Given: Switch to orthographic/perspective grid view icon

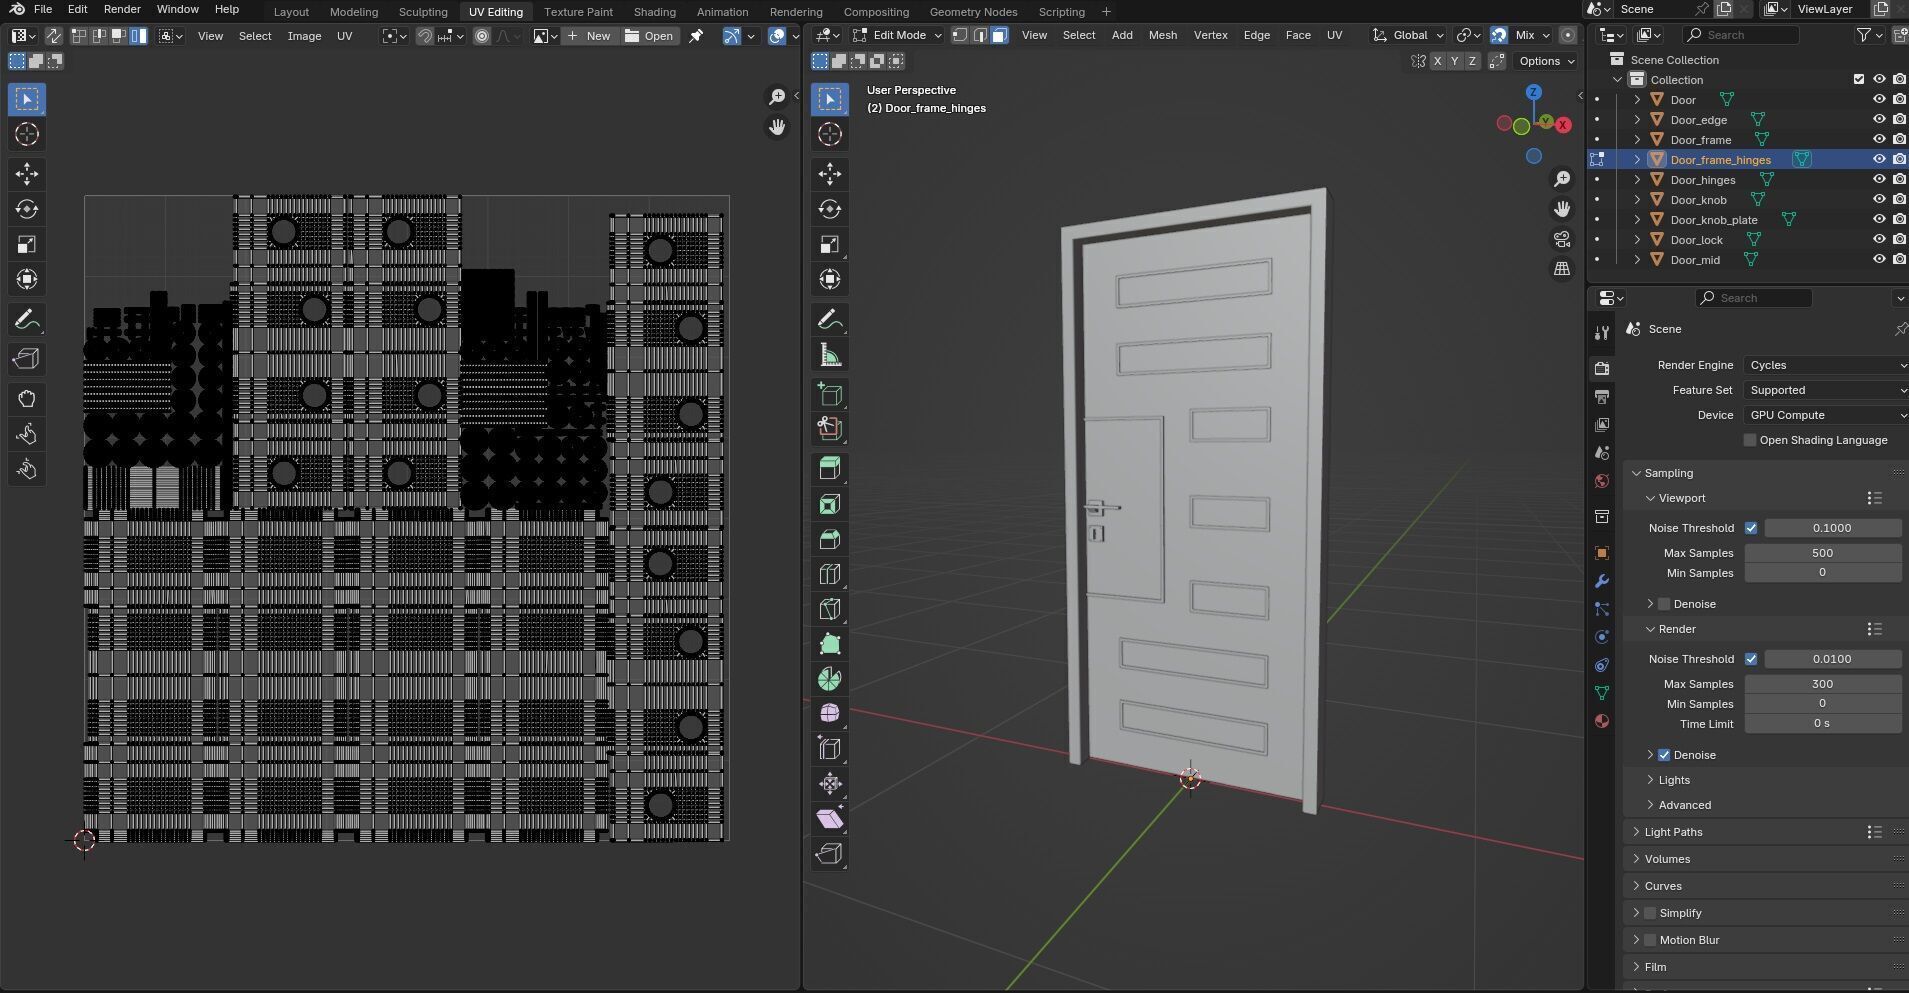Looking at the screenshot, I should tap(1562, 269).
